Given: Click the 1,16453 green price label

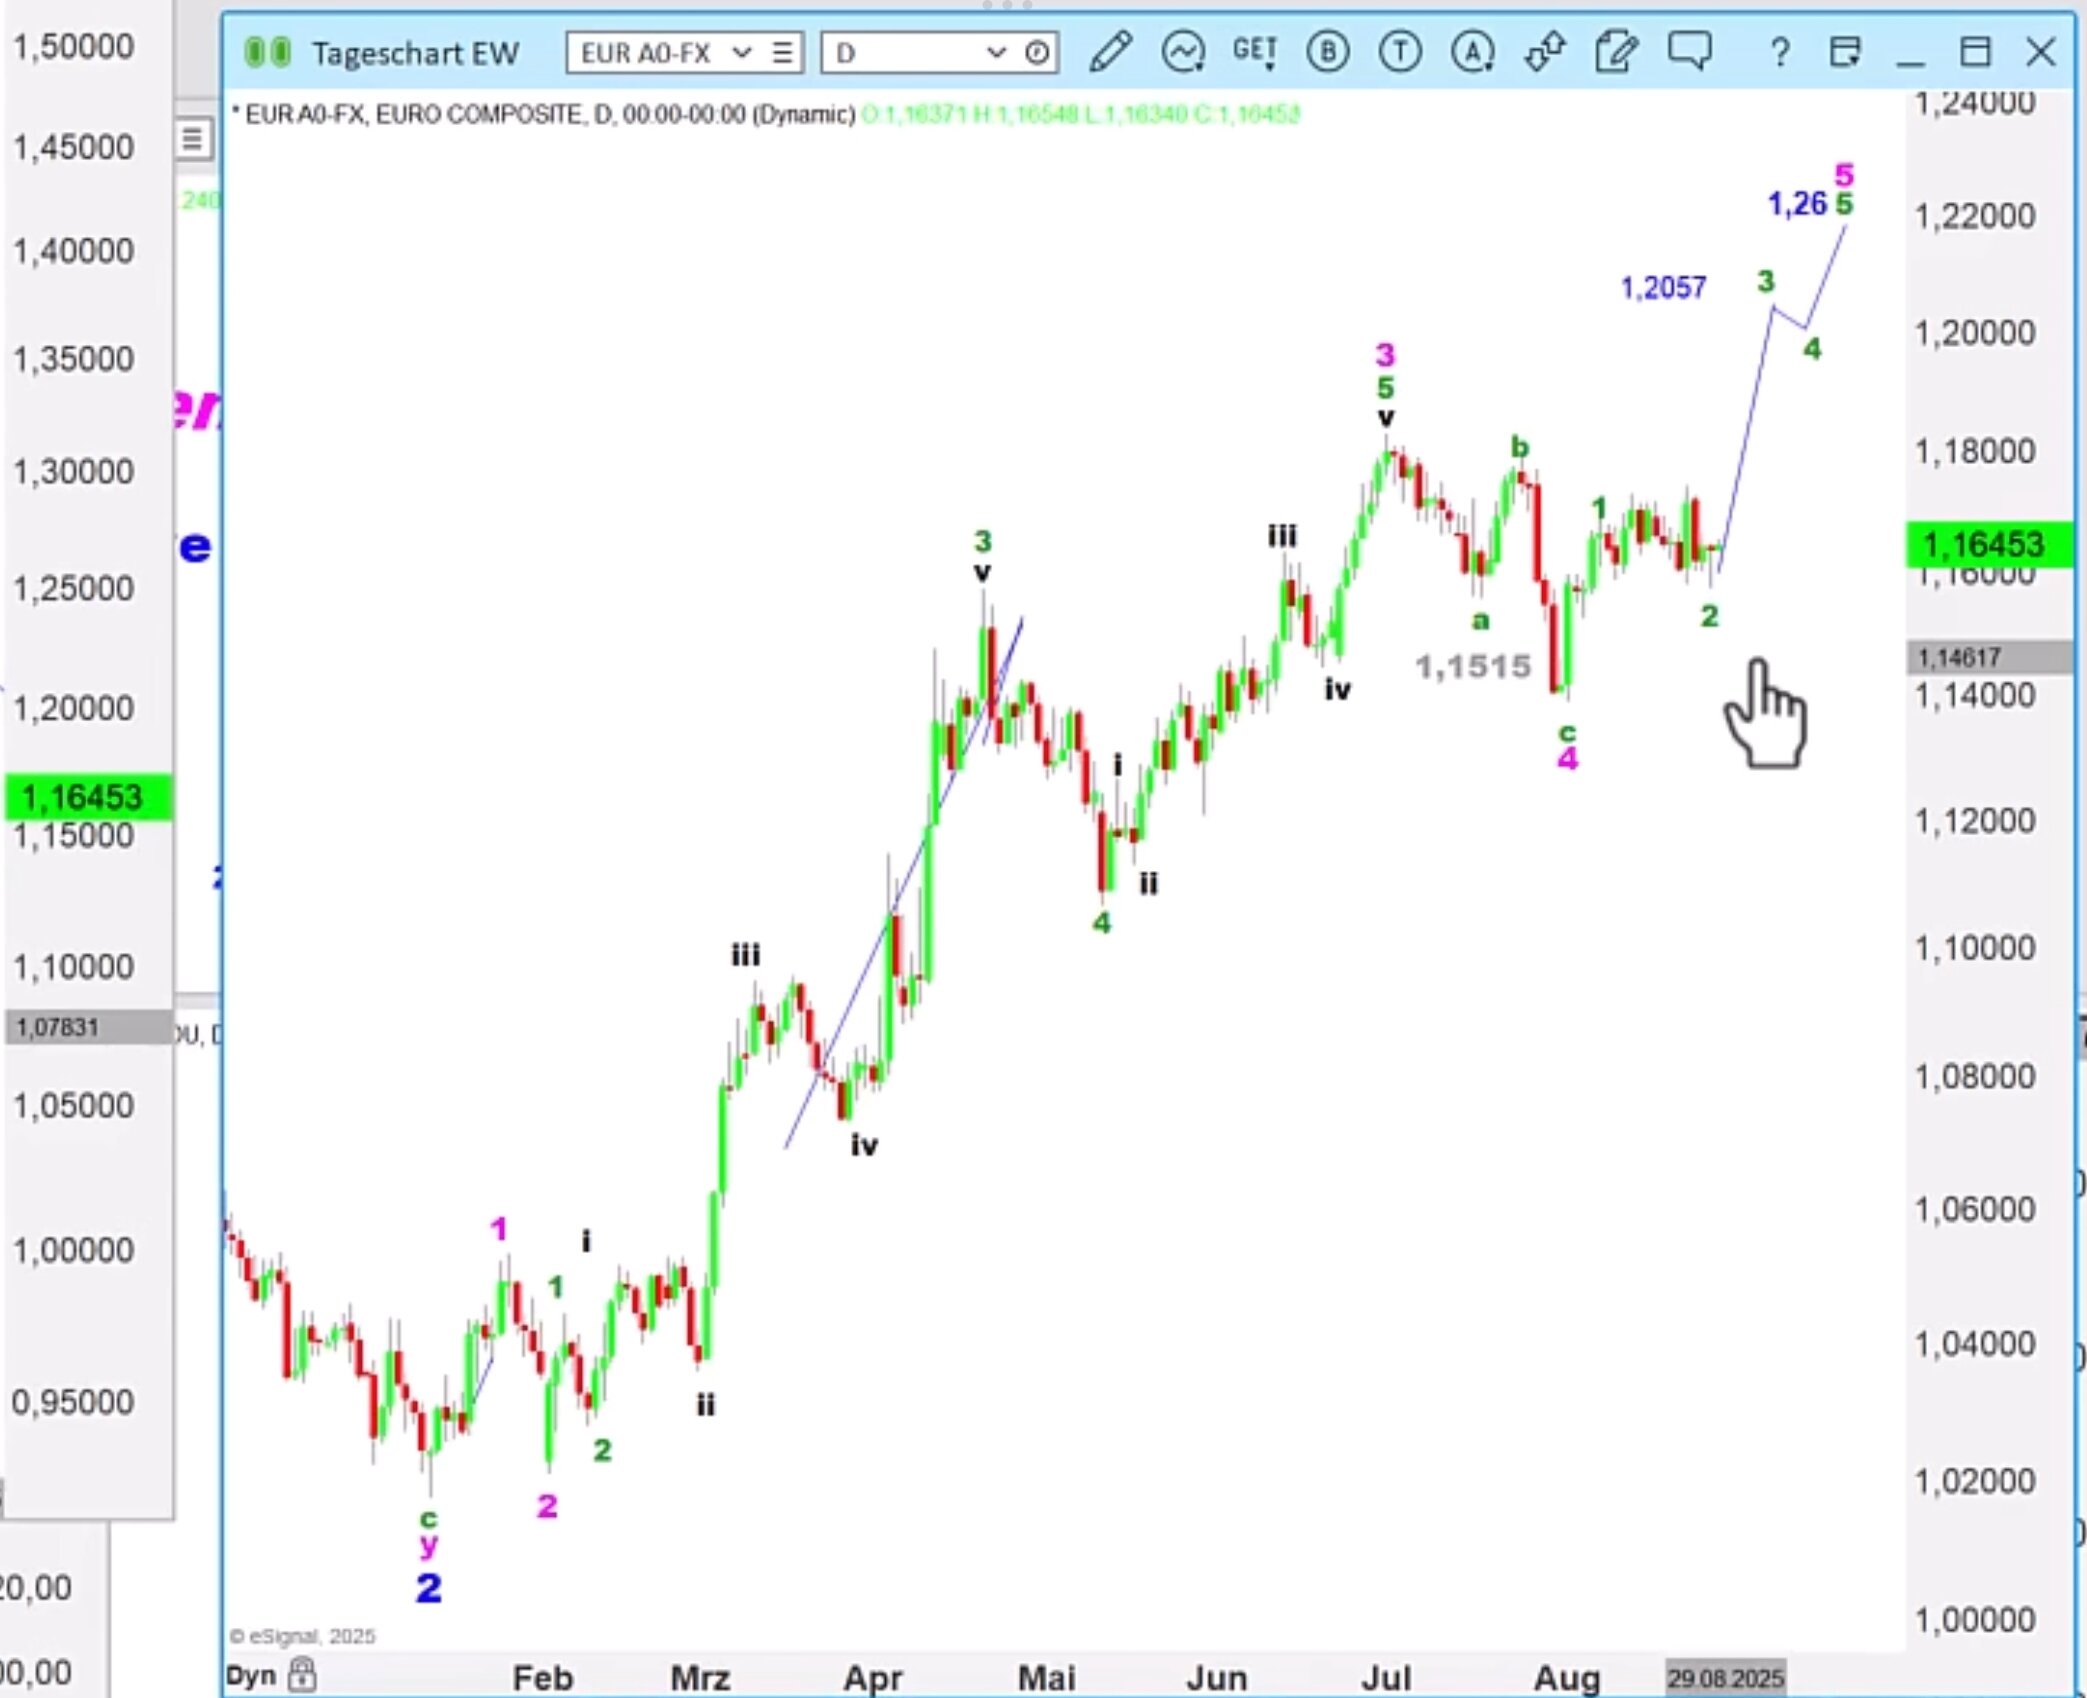Looking at the screenshot, I should (1983, 545).
